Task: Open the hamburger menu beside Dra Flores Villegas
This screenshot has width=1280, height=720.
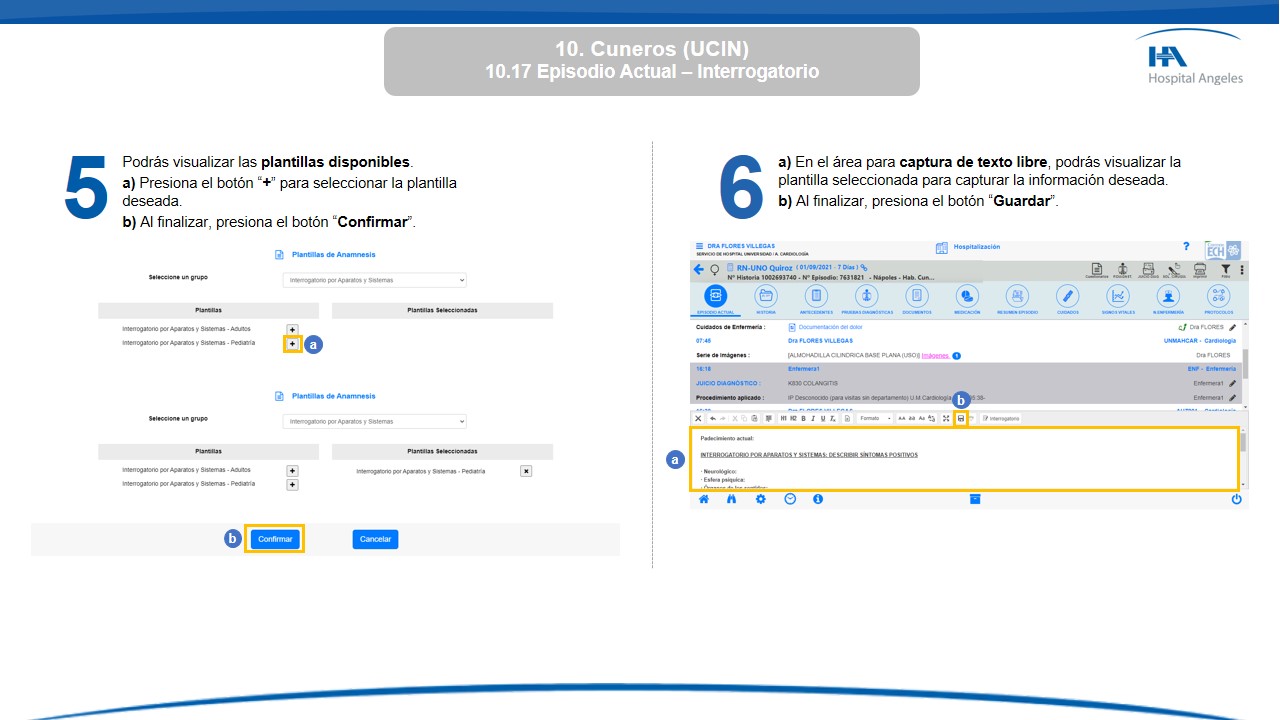Action: (x=699, y=246)
